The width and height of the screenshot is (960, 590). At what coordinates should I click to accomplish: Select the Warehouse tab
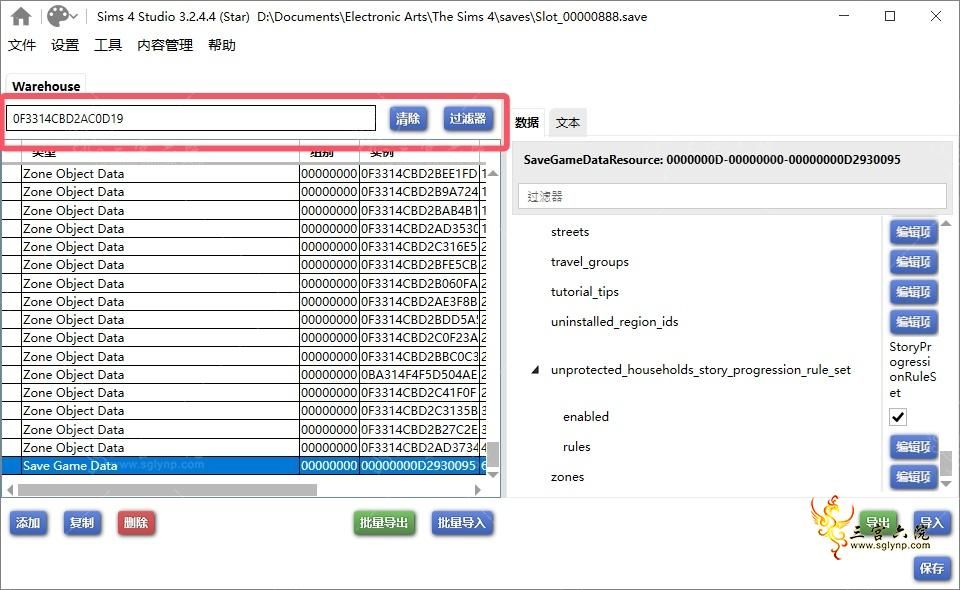46,86
